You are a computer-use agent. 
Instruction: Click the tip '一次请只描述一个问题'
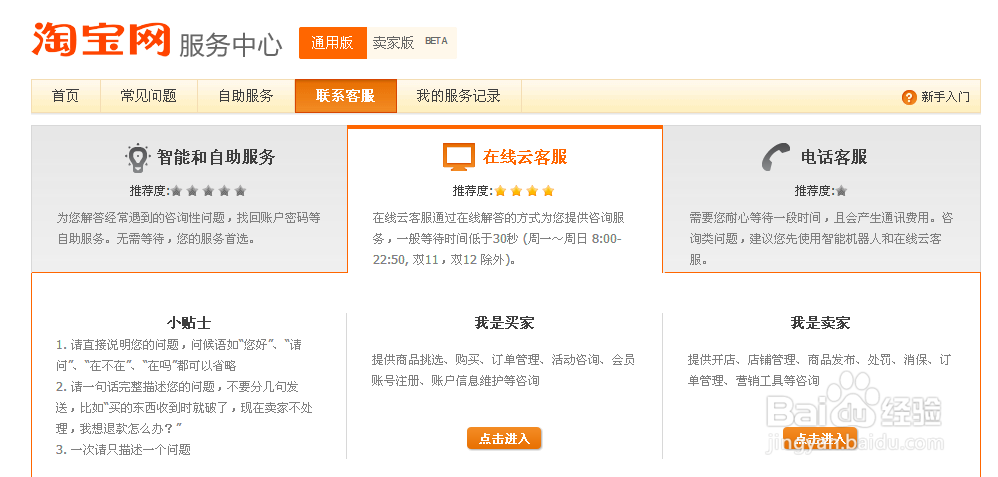(x=130, y=450)
